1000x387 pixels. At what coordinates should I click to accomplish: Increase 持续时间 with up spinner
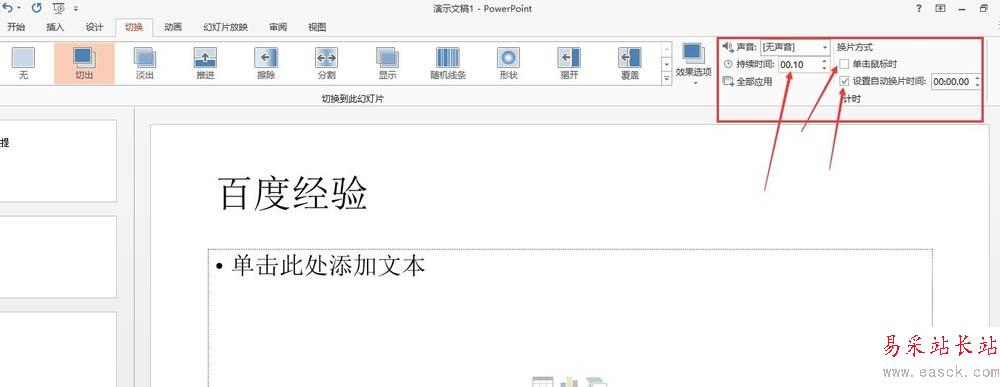tap(825, 61)
